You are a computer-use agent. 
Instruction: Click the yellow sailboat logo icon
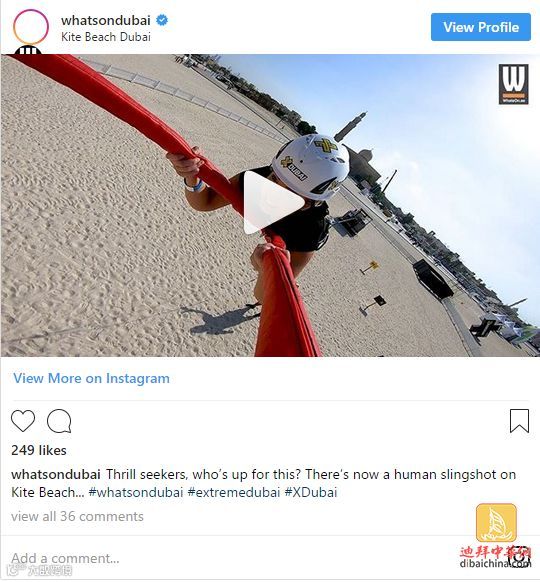coord(496,523)
